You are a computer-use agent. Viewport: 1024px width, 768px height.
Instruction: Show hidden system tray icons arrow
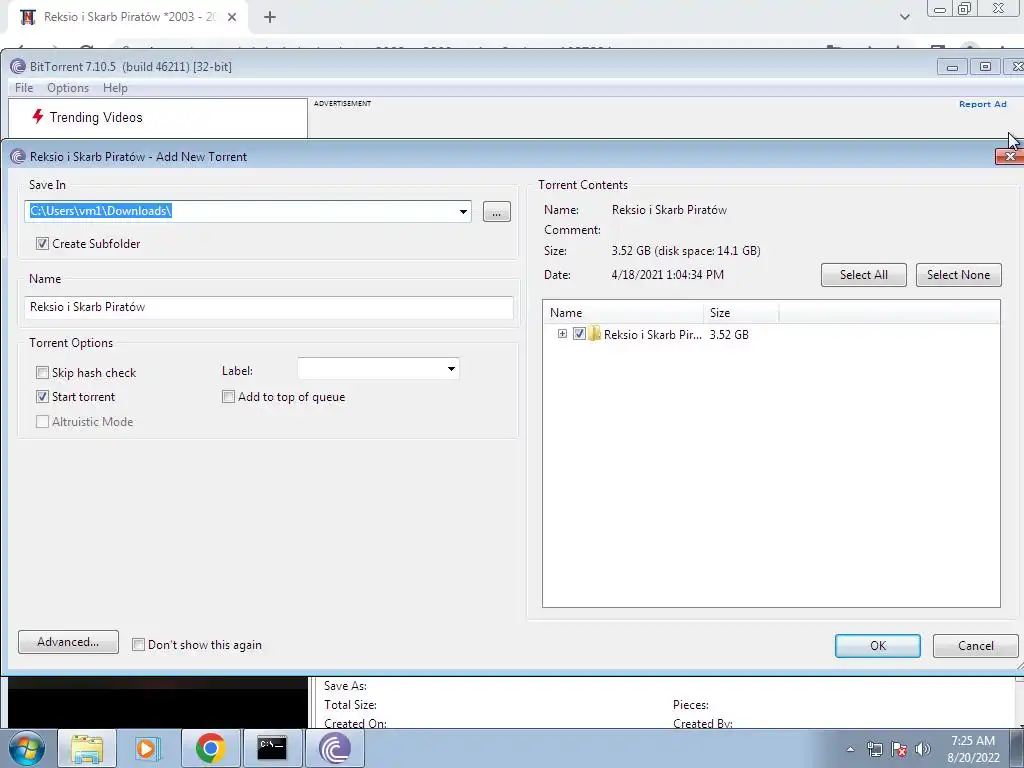point(850,749)
